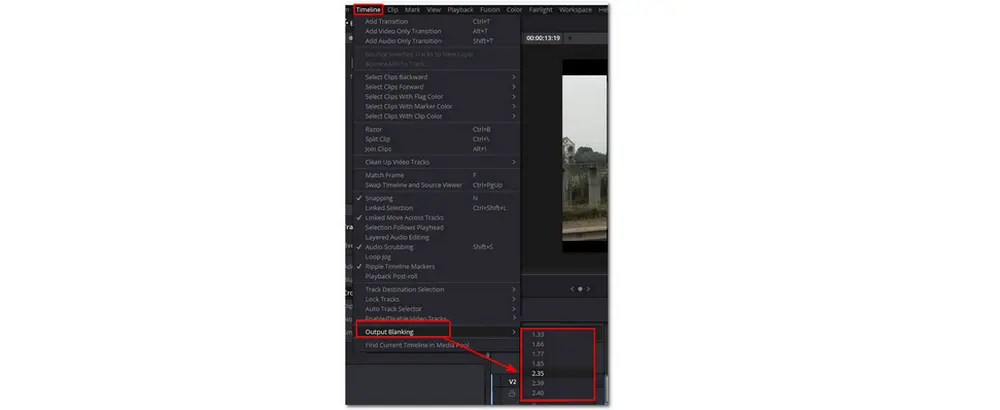Click the 00:00:13:19 timecode field
This screenshot has height=410, width=1000.
point(543,38)
